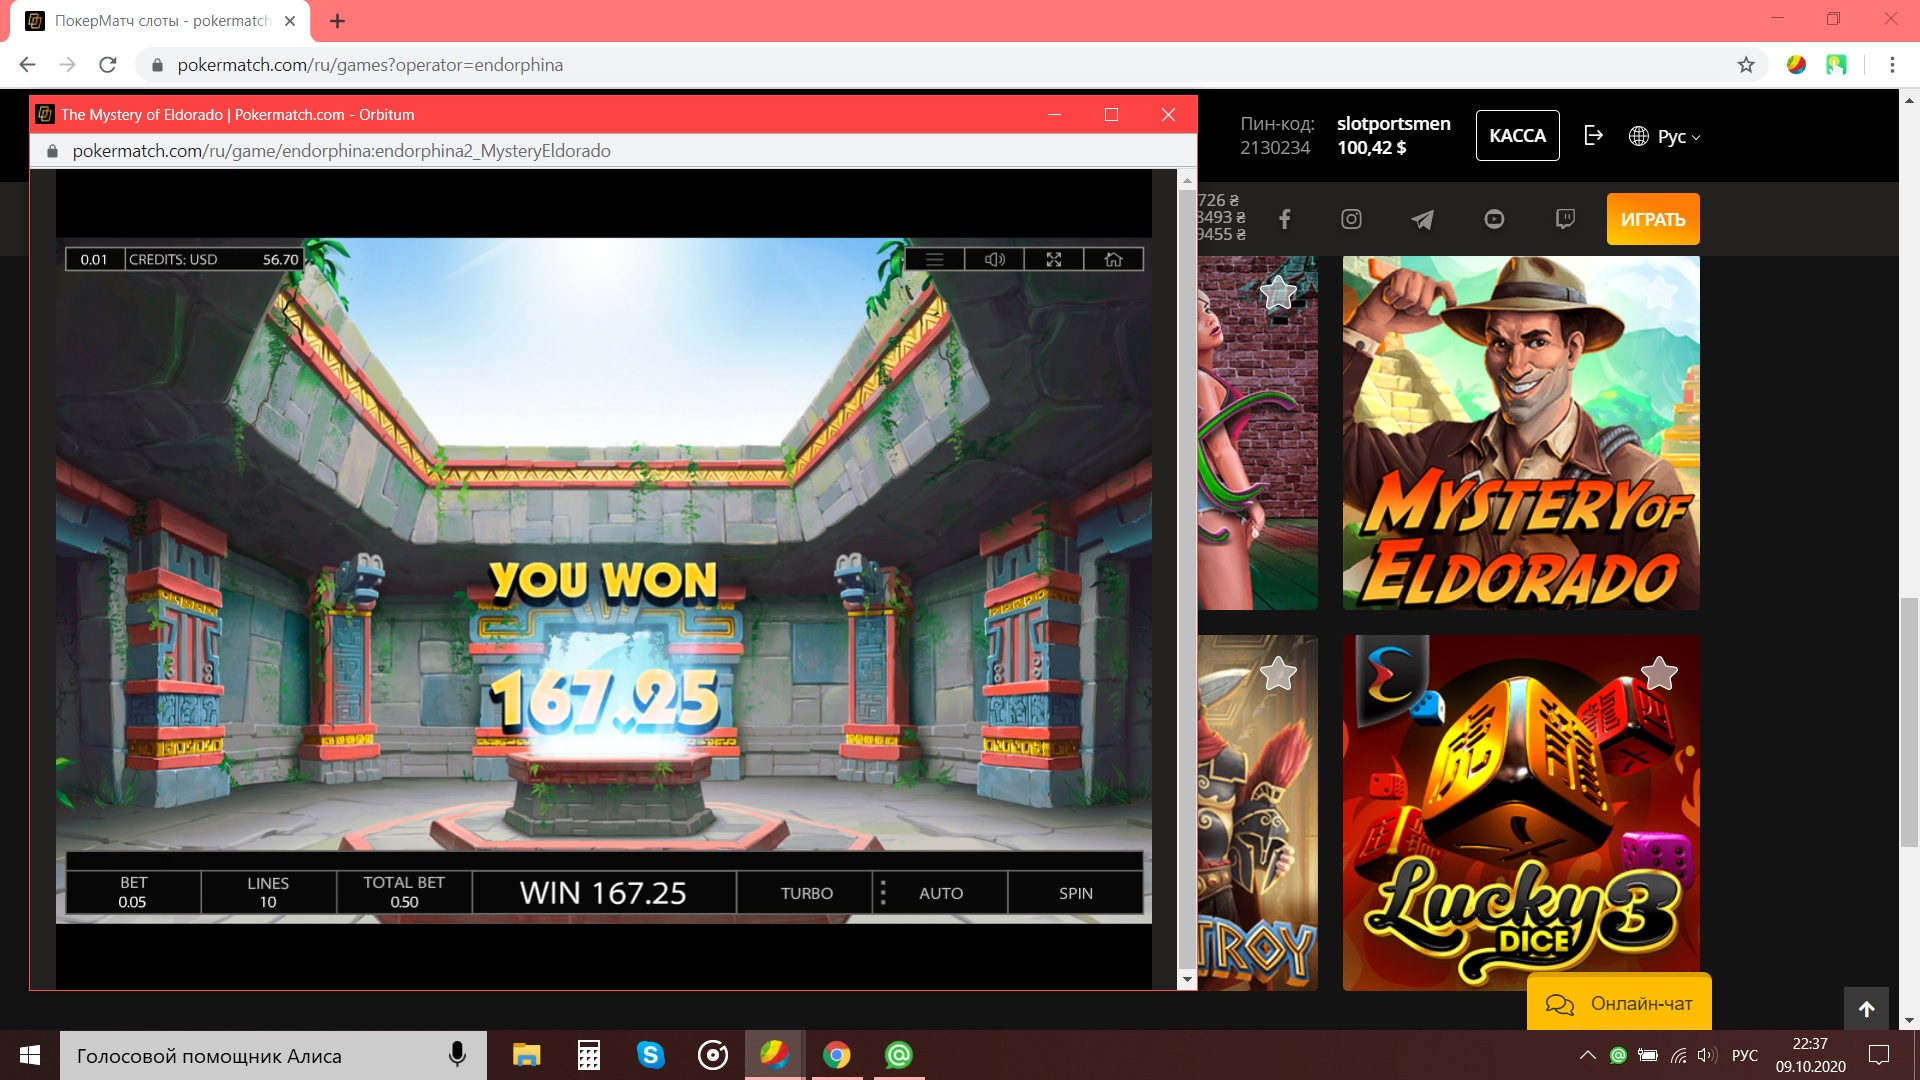Open the Twitch social icon
The width and height of the screenshot is (1920, 1080).
(1565, 219)
